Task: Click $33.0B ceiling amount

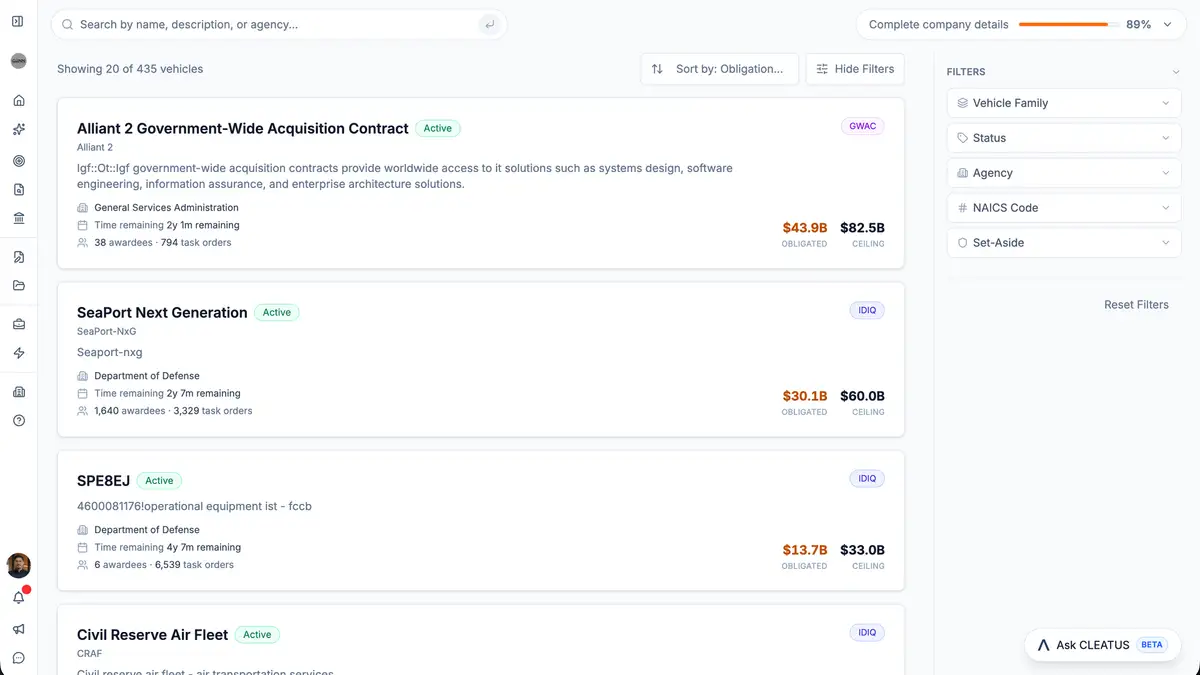Action: tap(862, 550)
